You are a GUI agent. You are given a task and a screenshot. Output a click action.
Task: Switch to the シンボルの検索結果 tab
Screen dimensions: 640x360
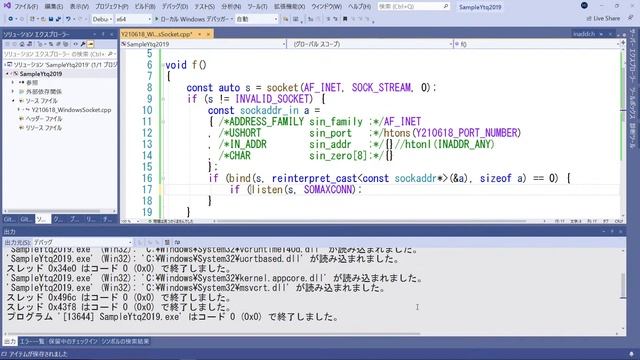point(125,341)
